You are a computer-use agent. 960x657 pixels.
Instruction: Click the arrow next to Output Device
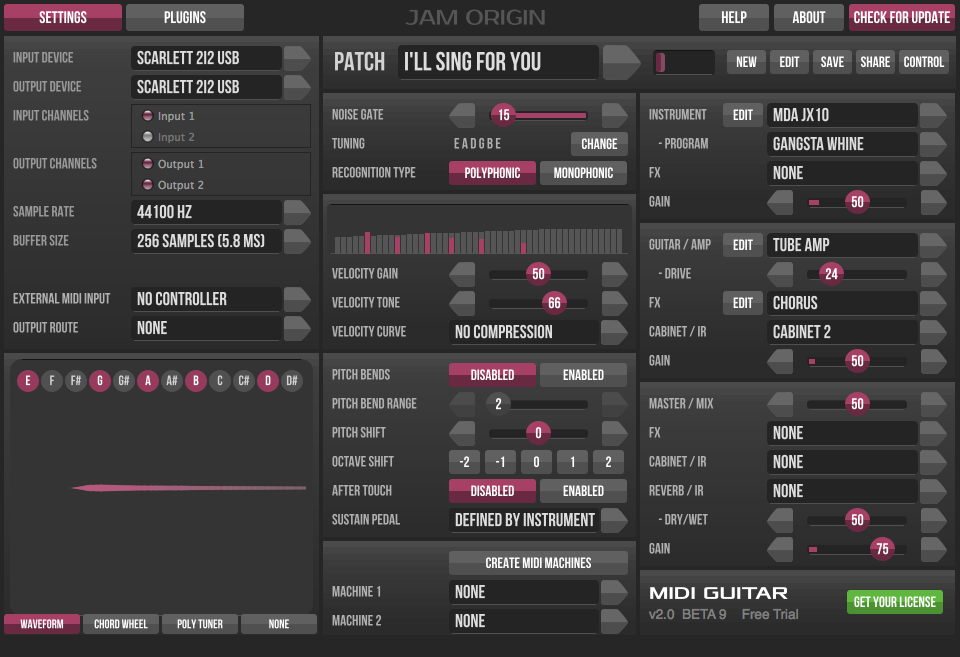(x=297, y=87)
